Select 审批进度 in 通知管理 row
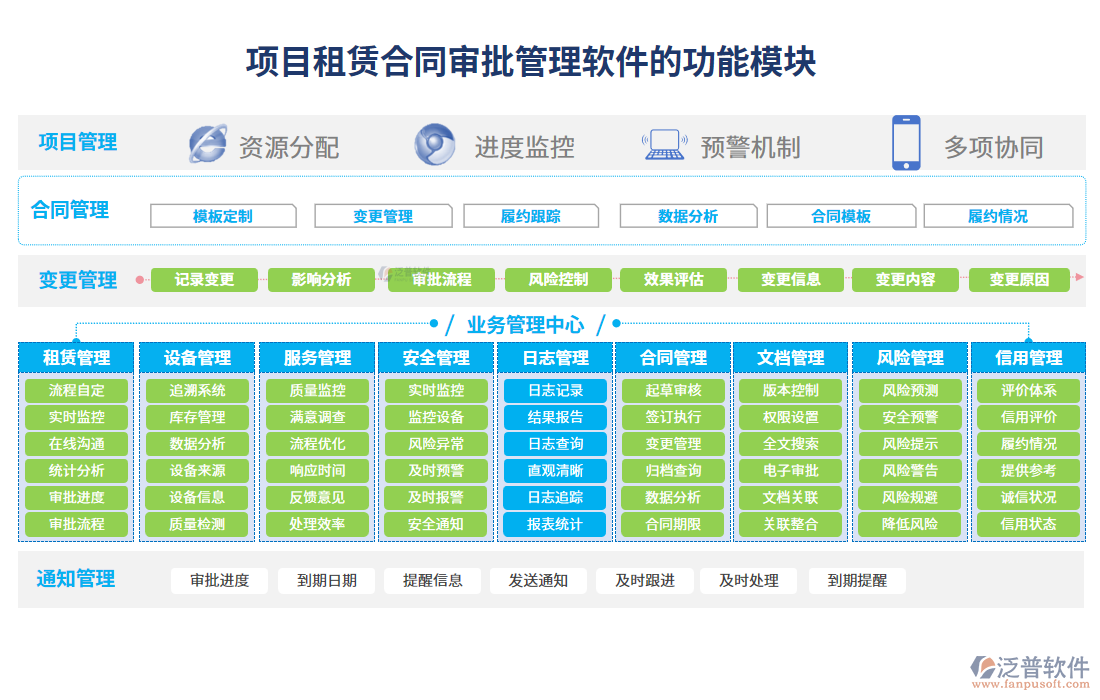This screenshot has width=1100, height=700. [221, 580]
